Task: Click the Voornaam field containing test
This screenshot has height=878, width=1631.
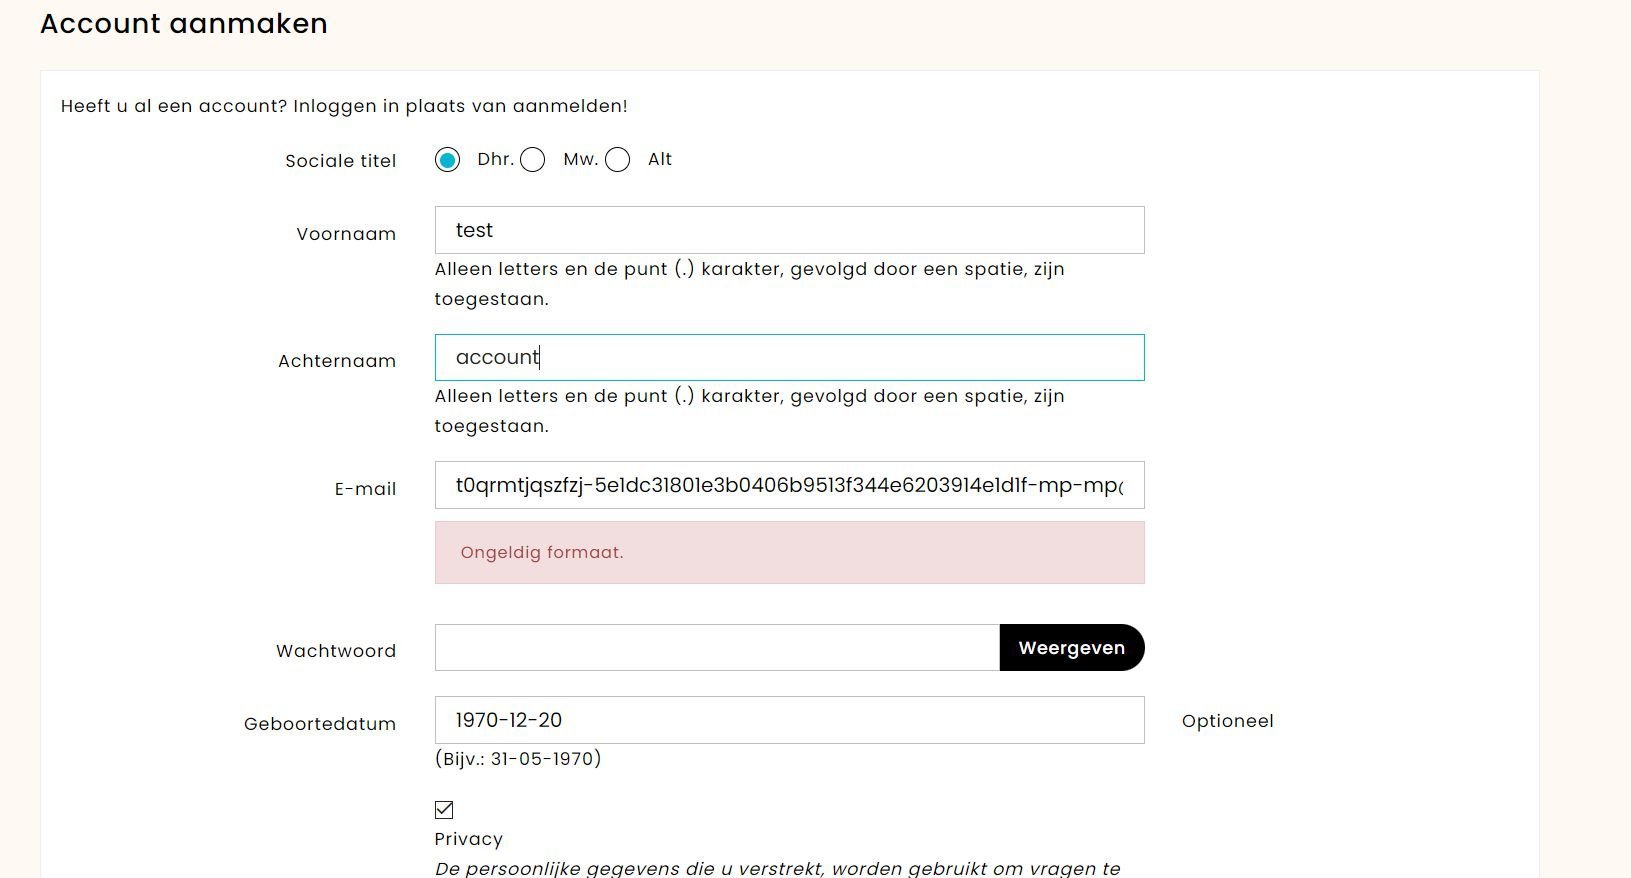Action: [x=789, y=230]
